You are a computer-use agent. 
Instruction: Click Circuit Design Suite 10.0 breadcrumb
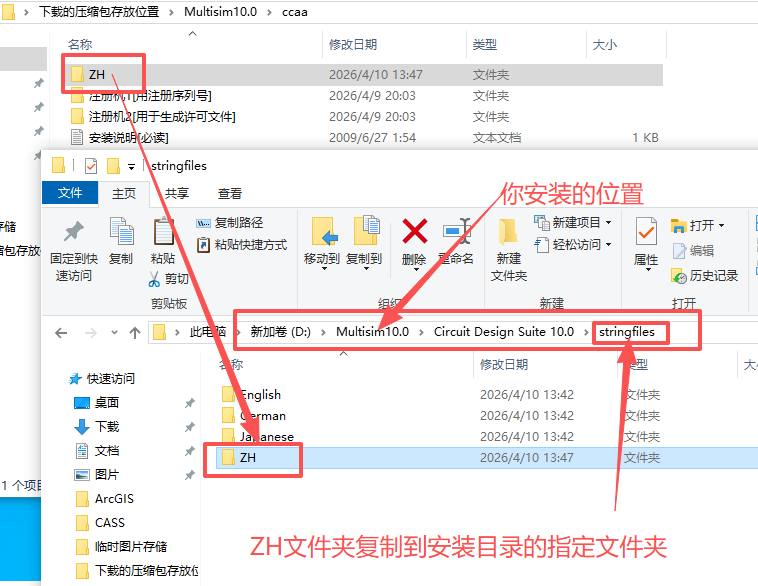[x=503, y=332]
